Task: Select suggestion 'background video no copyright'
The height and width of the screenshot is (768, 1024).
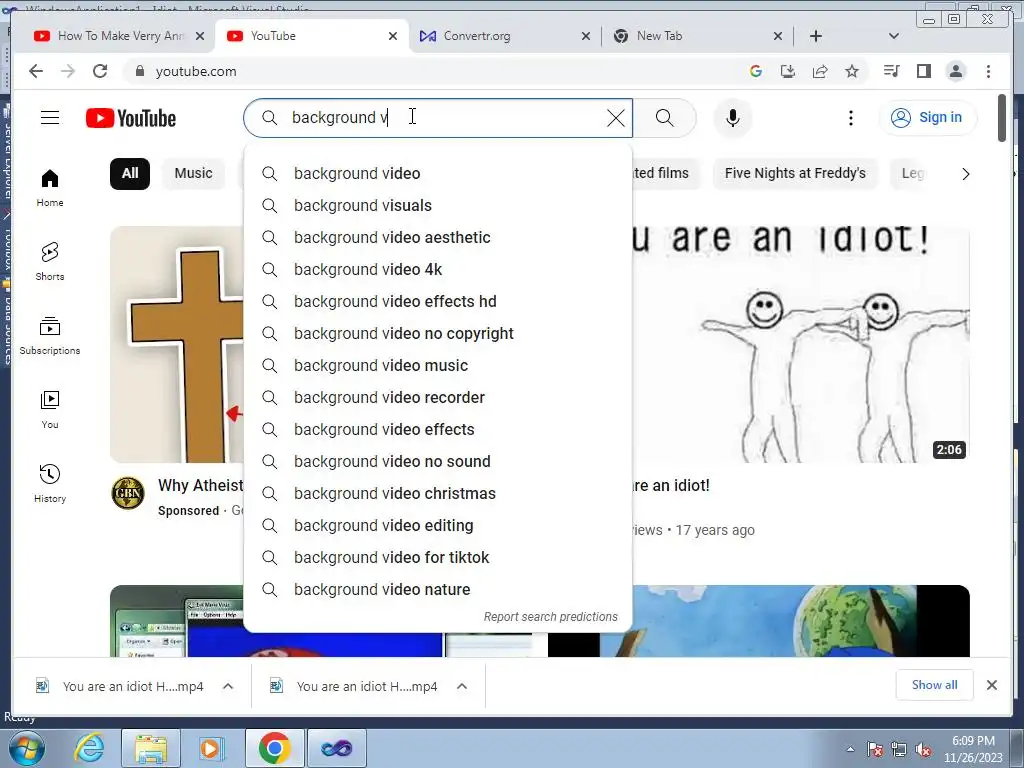Action: click(x=438, y=333)
